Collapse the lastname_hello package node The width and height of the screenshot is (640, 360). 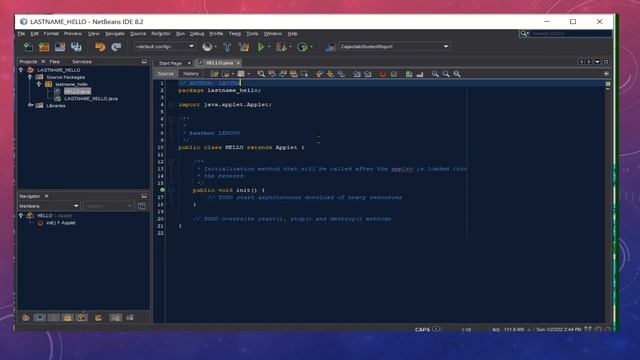coord(39,84)
